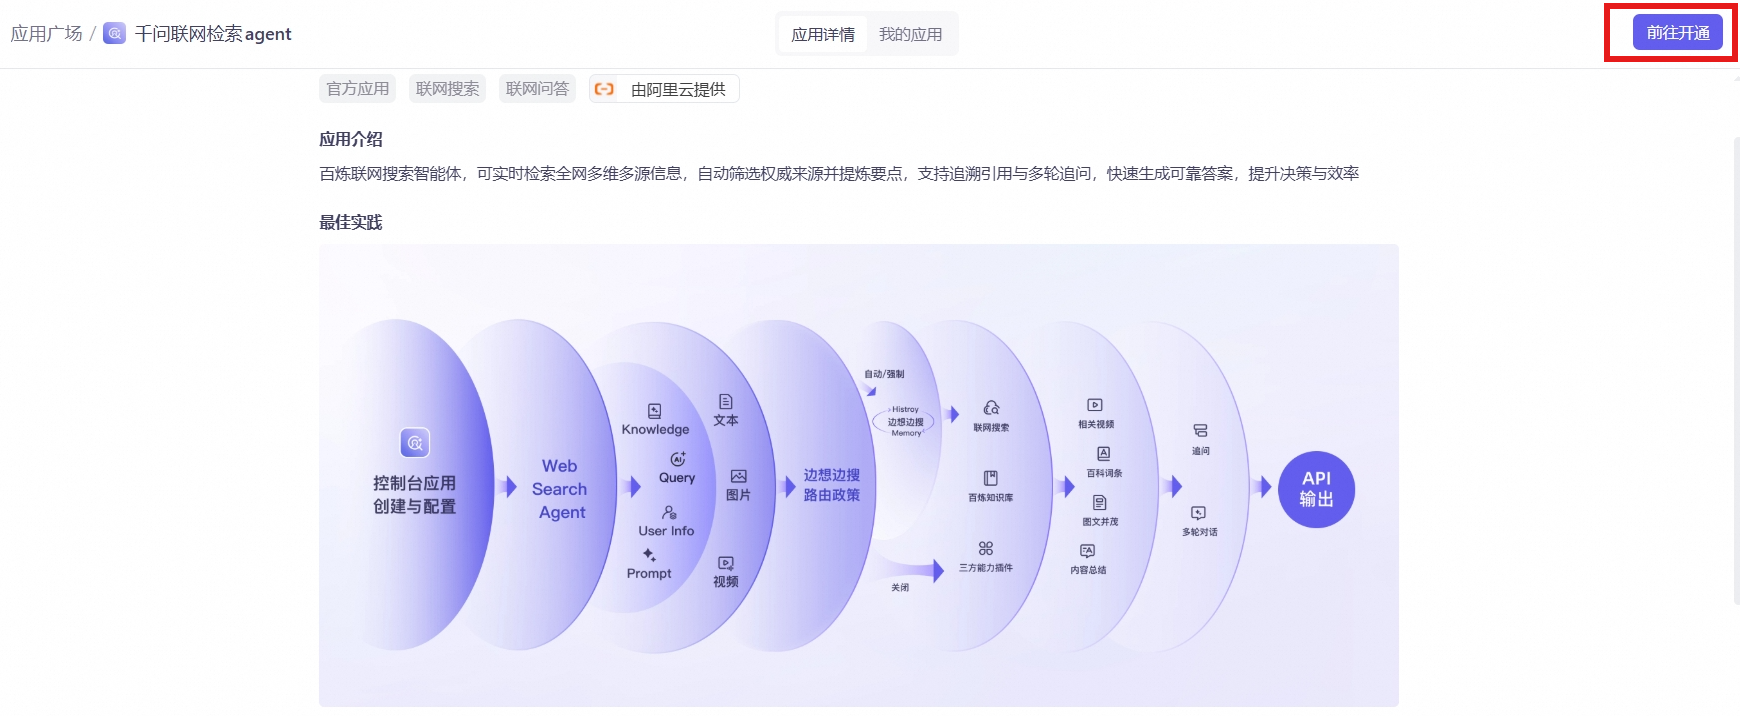This screenshot has height=716, width=1740.
Task: Go back to 应用广场 breadcrumb
Action: click(46, 34)
